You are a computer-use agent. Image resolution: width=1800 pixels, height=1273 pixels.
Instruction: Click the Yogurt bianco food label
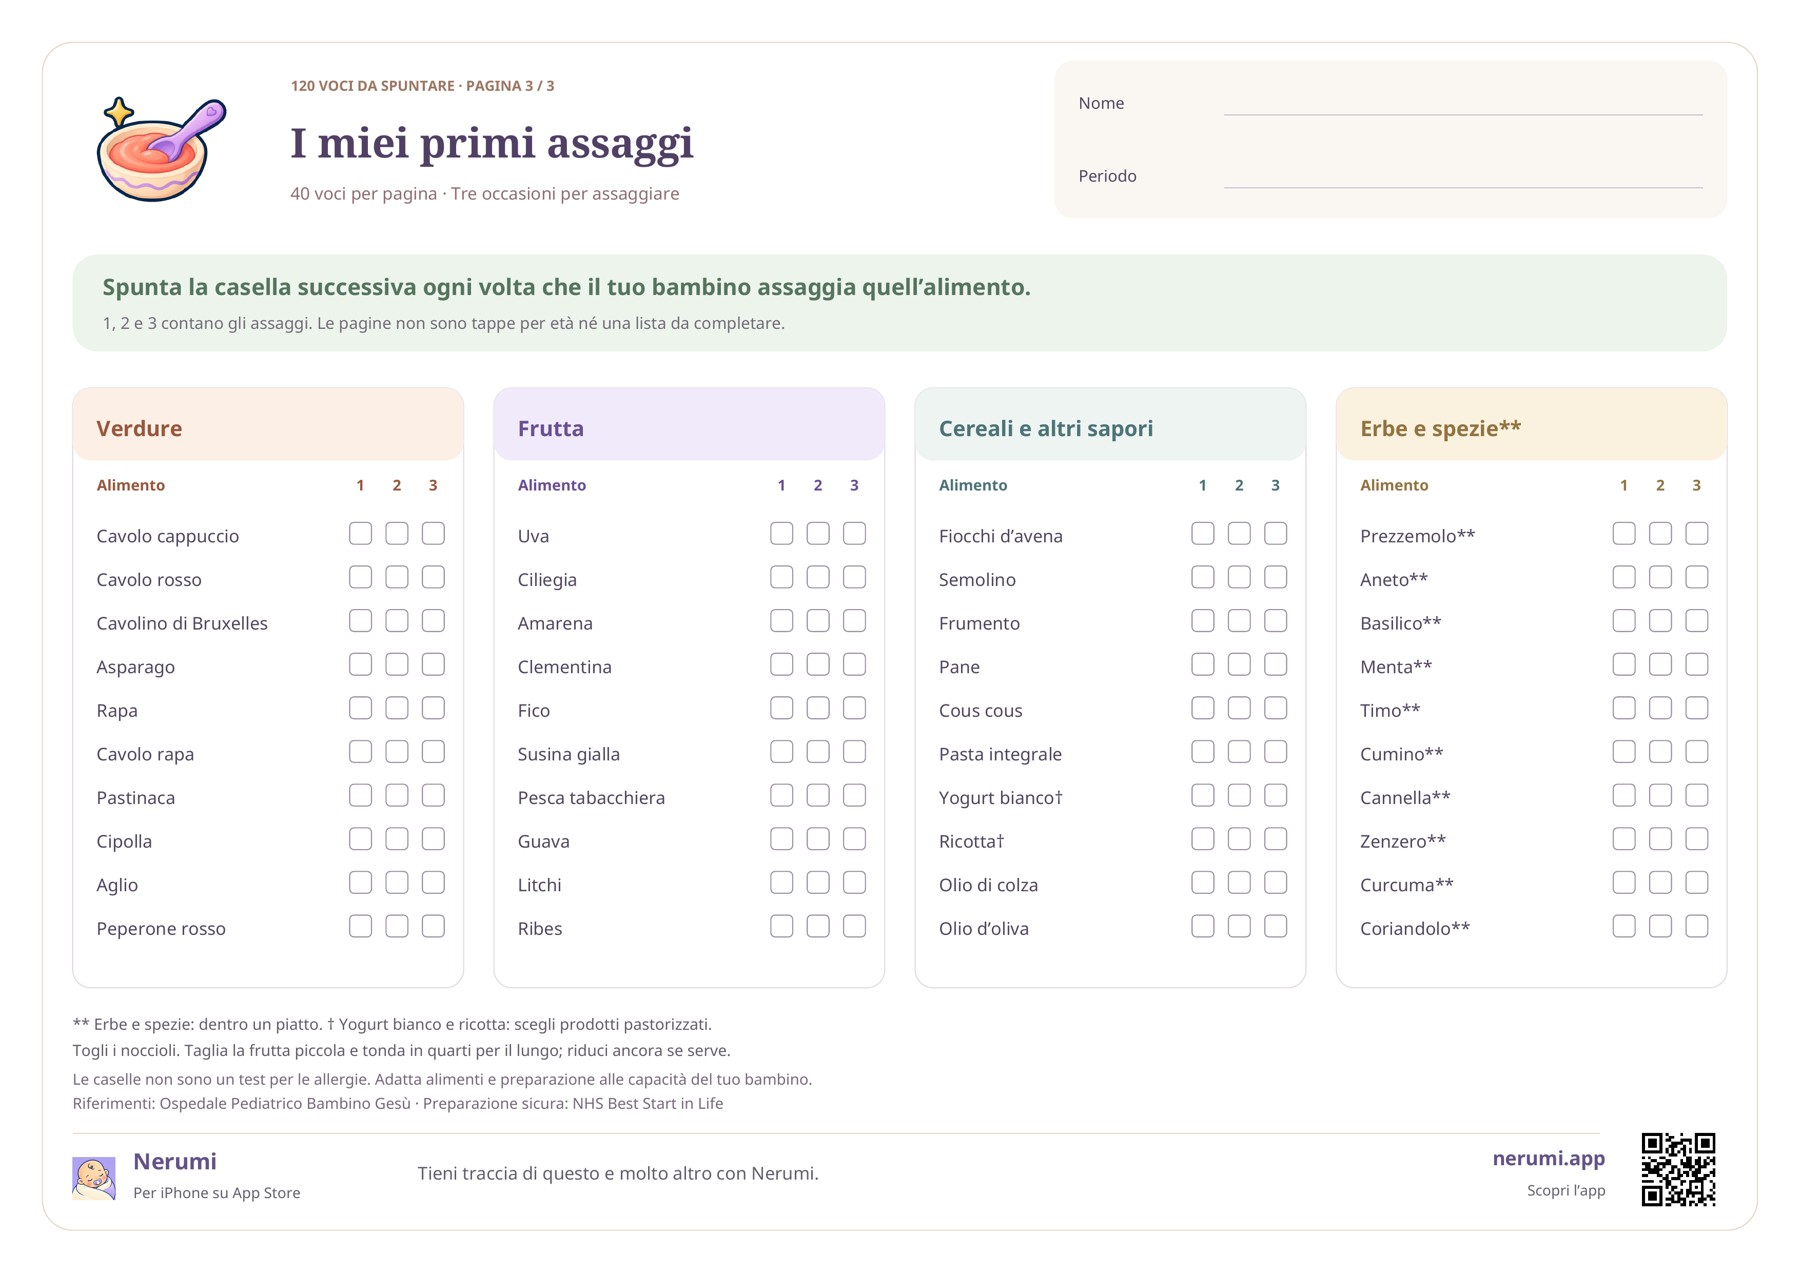[1000, 797]
